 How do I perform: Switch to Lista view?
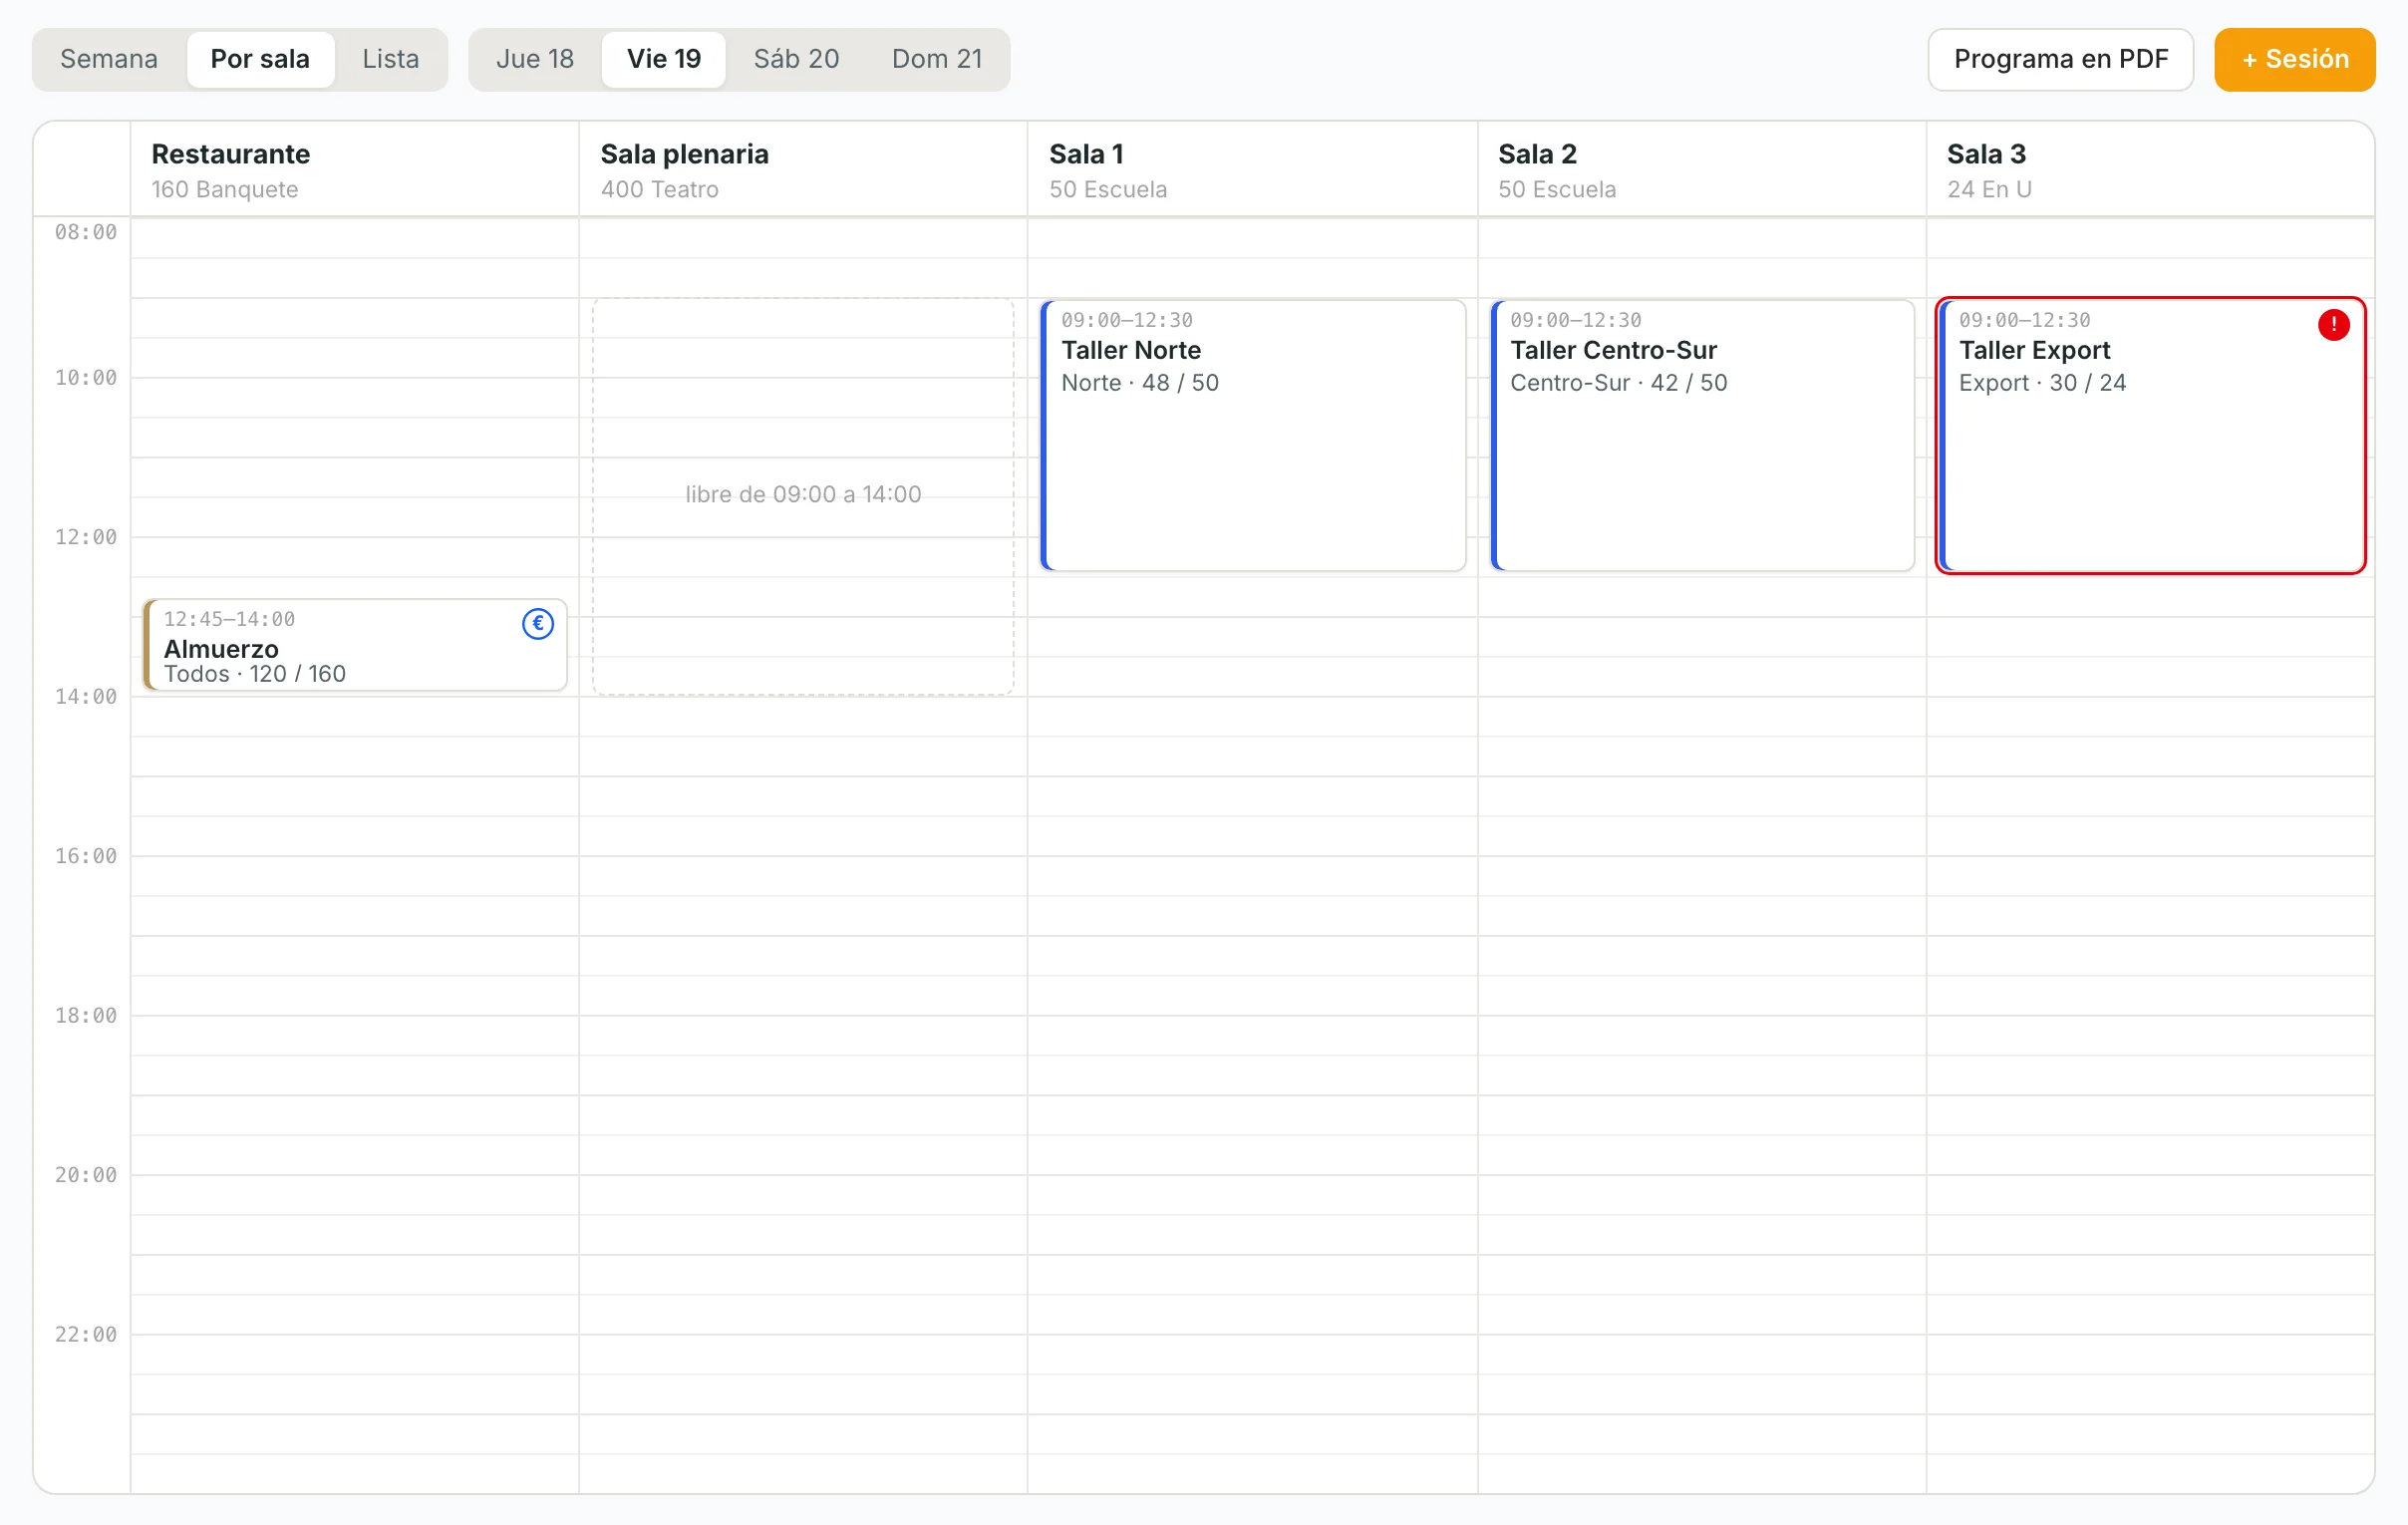click(390, 59)
